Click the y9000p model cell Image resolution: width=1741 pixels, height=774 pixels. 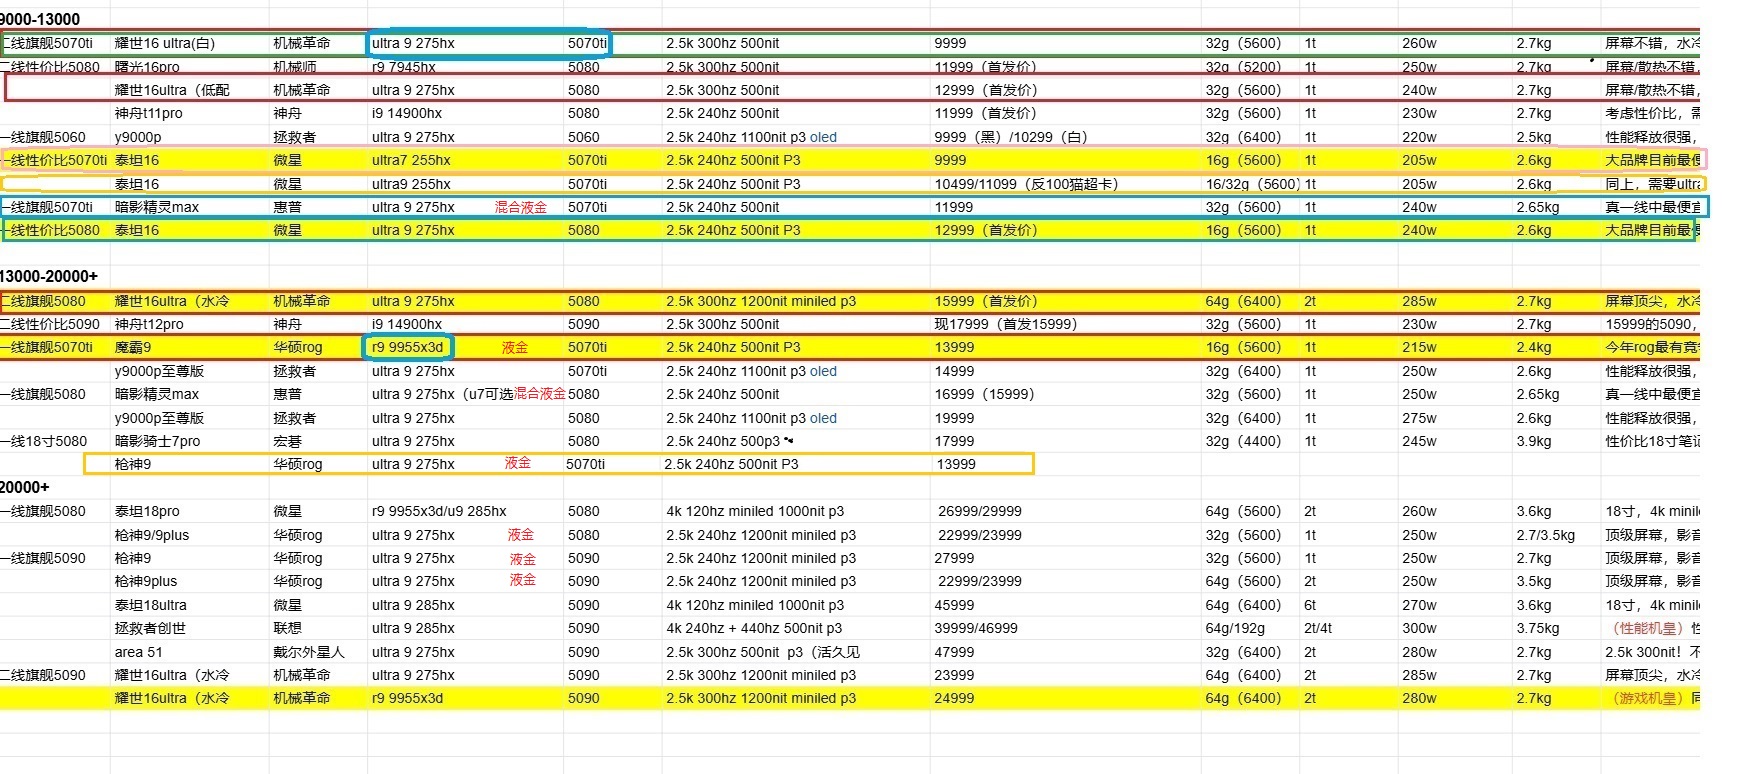[137, 137]
